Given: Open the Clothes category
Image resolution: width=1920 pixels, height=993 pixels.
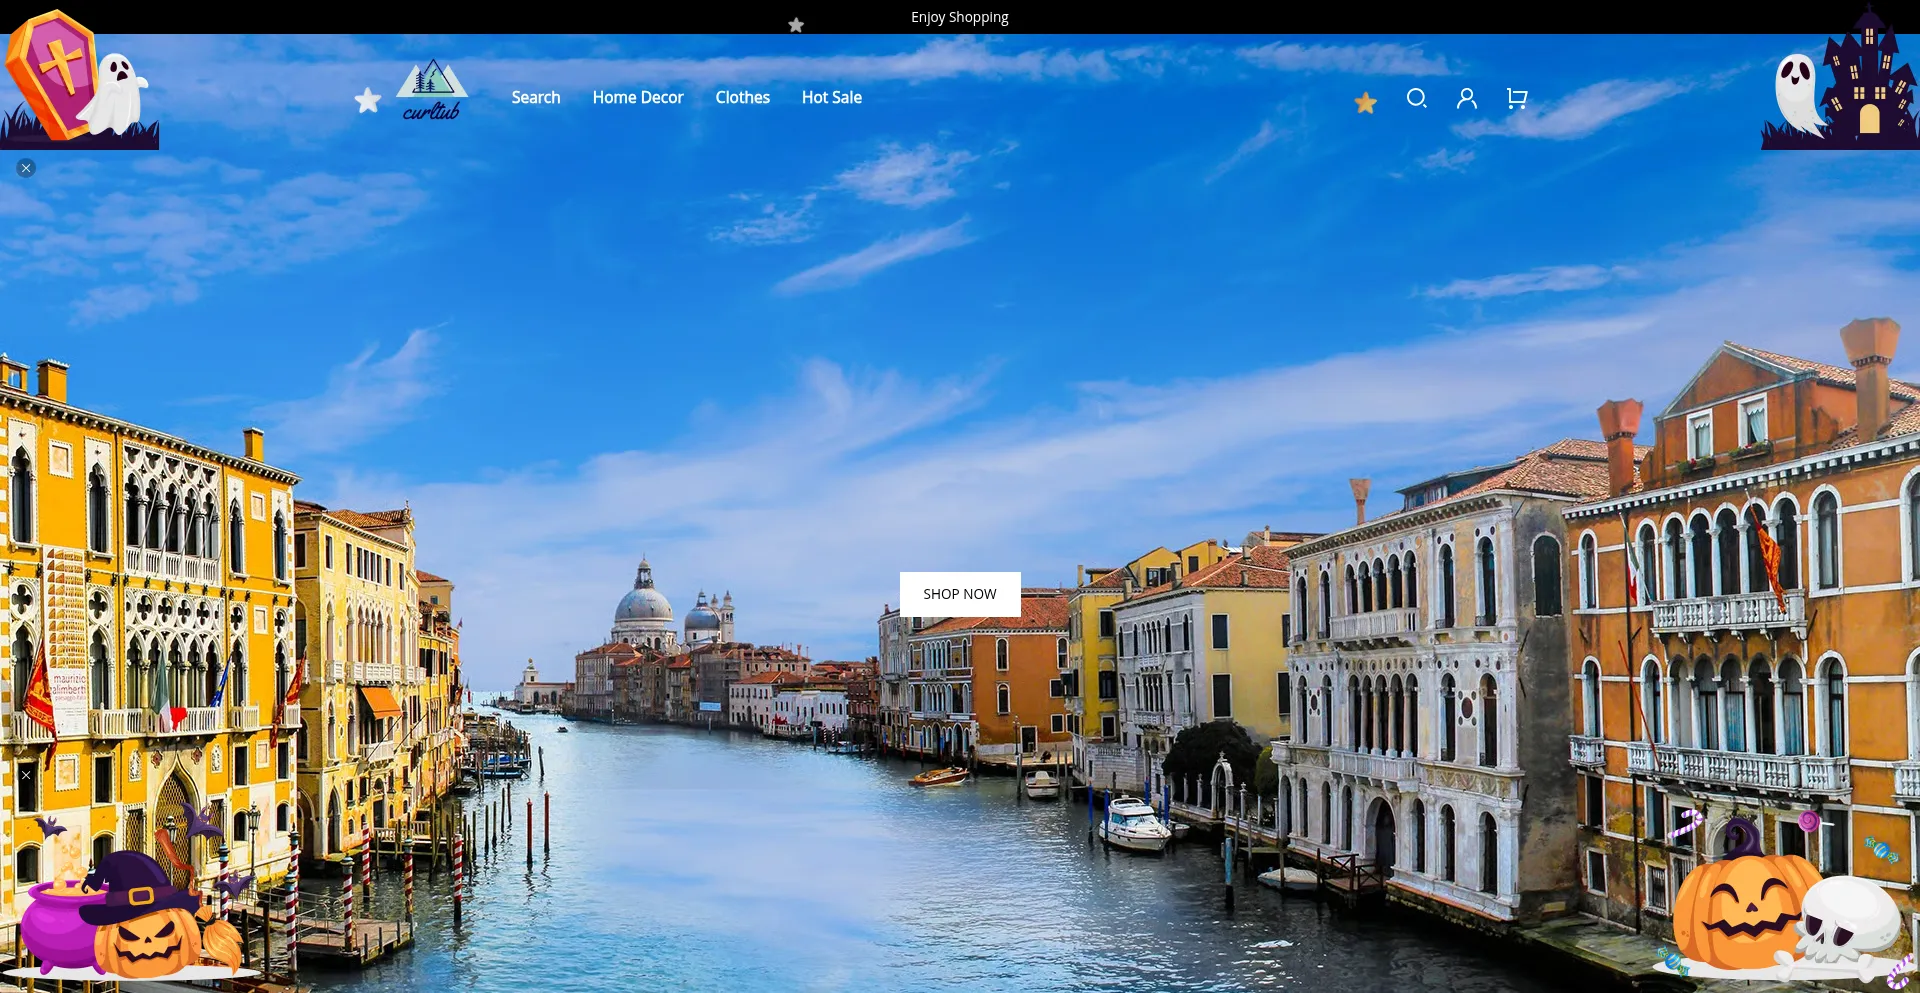Looking at the screenshot, I should click(x=742, y=98).
